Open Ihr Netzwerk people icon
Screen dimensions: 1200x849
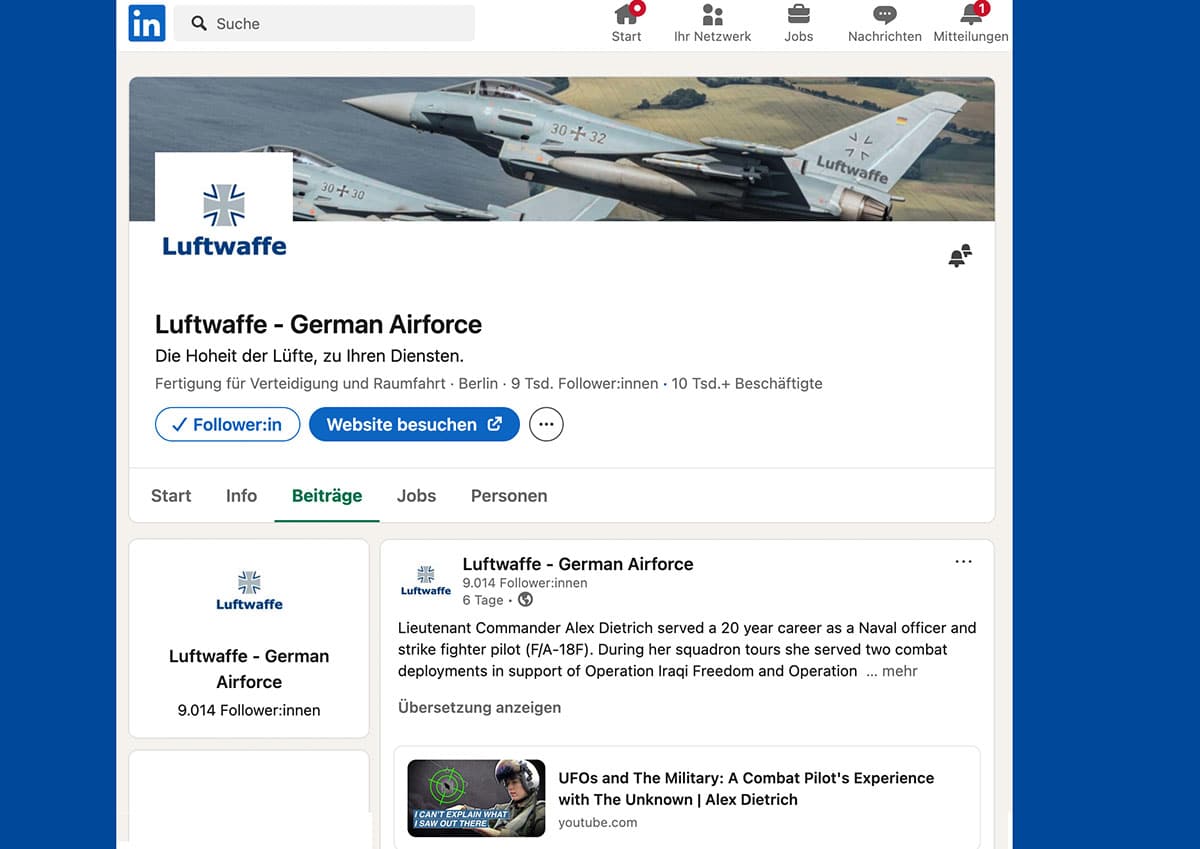pos(712,15)
